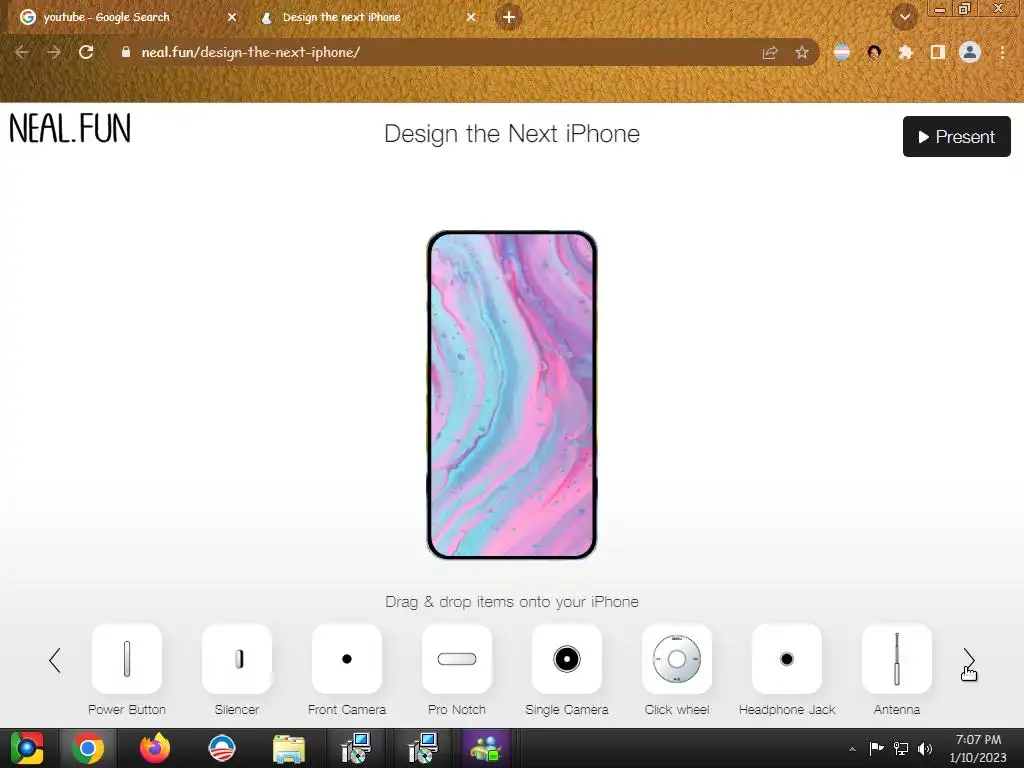
Task: Open the Action Center flag icon
Action: pyautogui.click(x=876, y=748)
